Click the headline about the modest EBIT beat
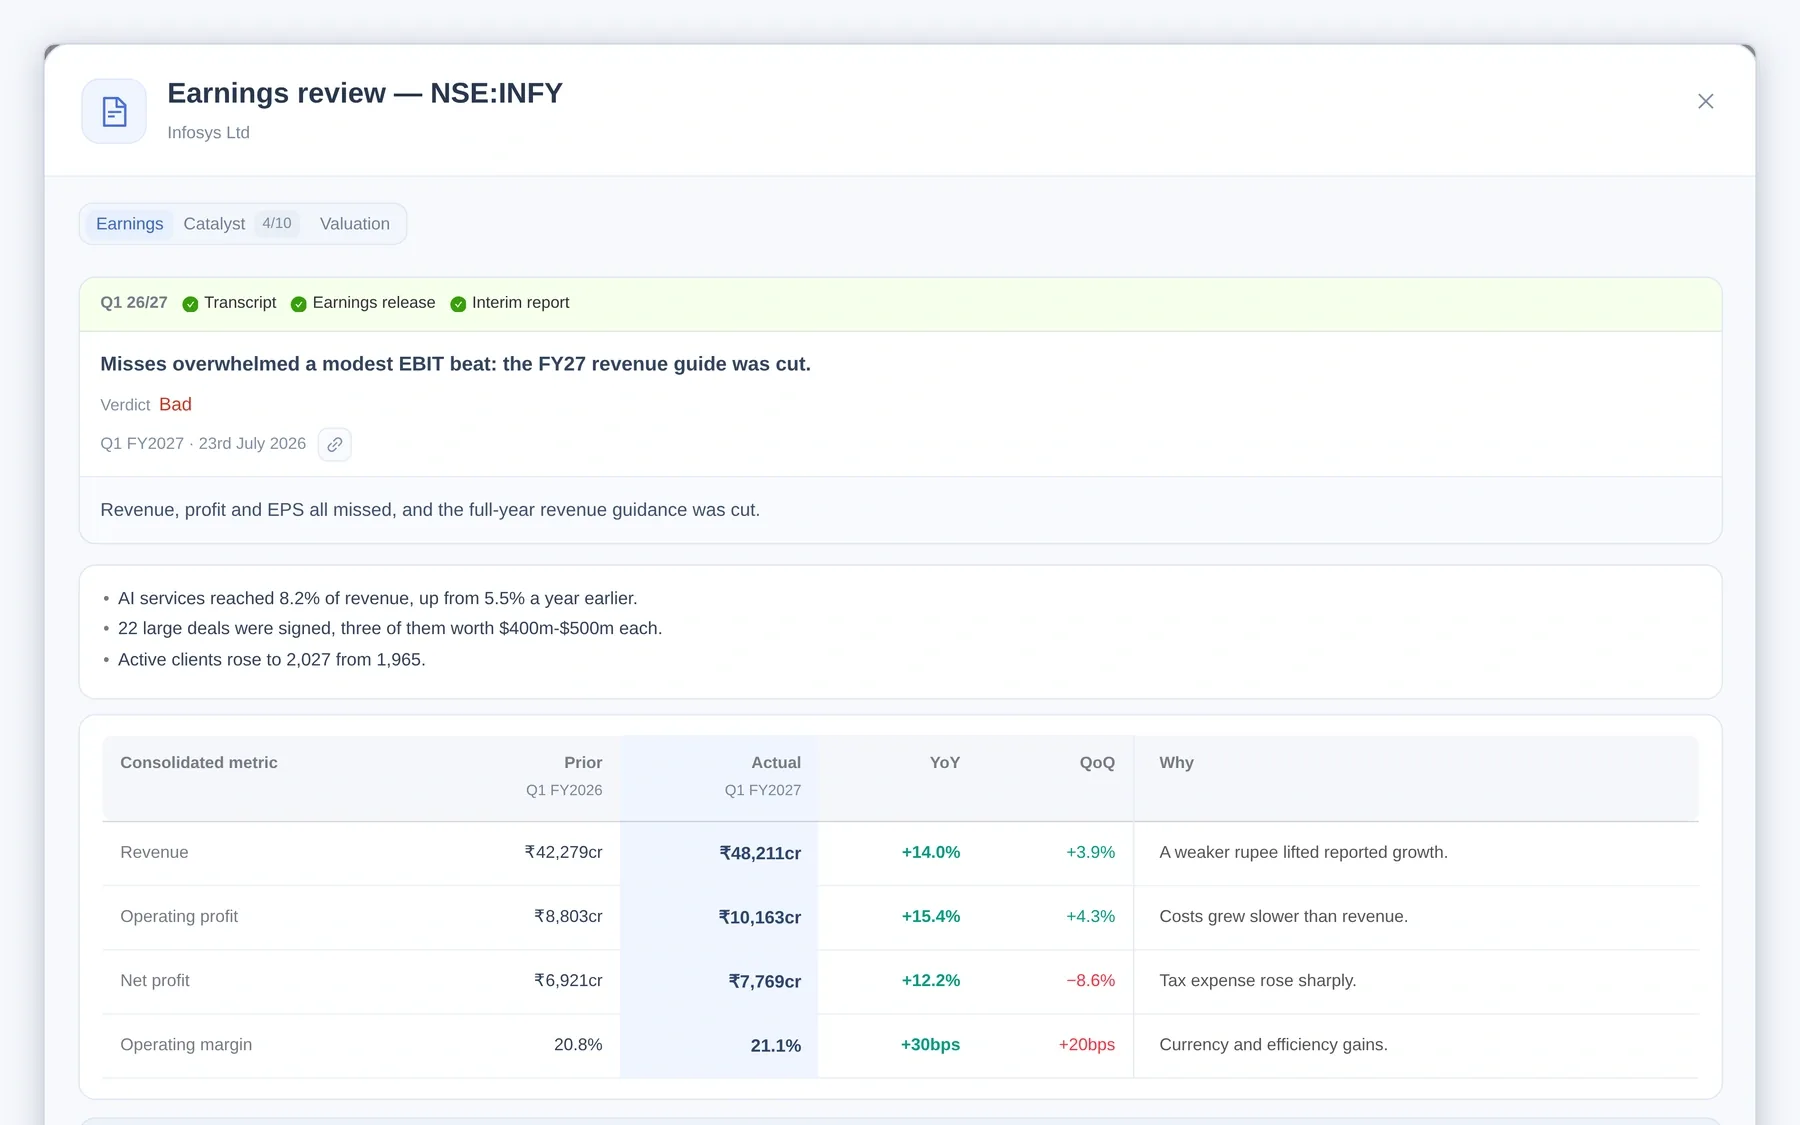1800x1125 pixels. tap(455, 364)
